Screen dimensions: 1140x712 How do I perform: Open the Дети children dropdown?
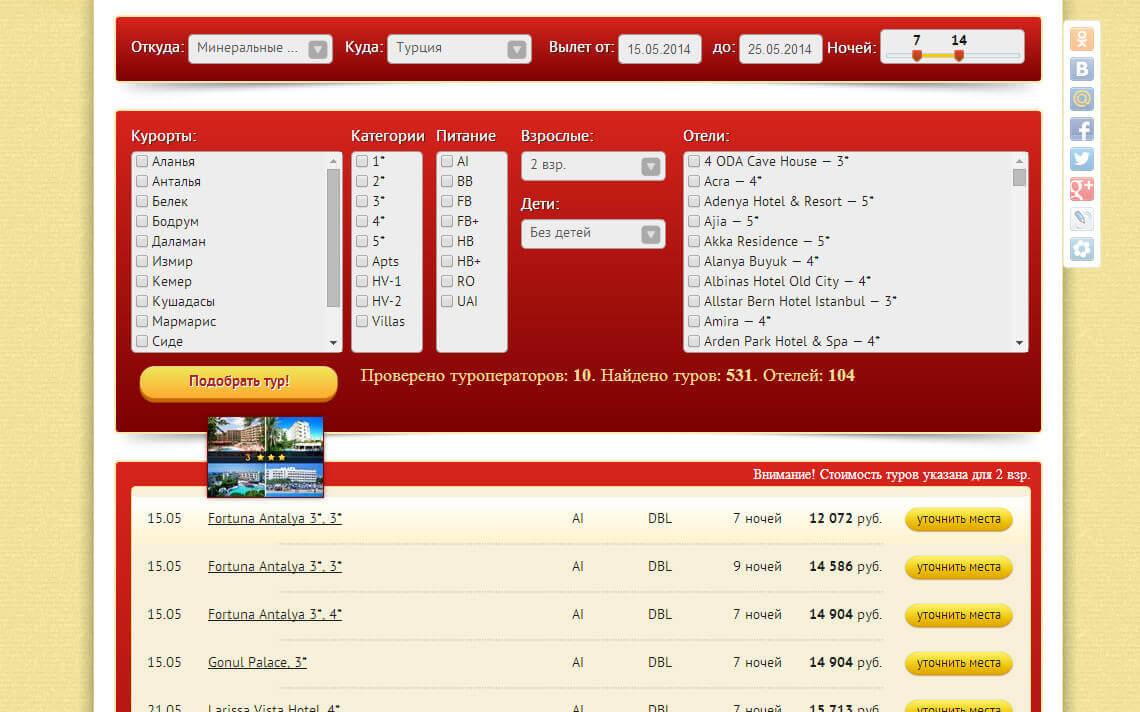click(x=593, y=233)
